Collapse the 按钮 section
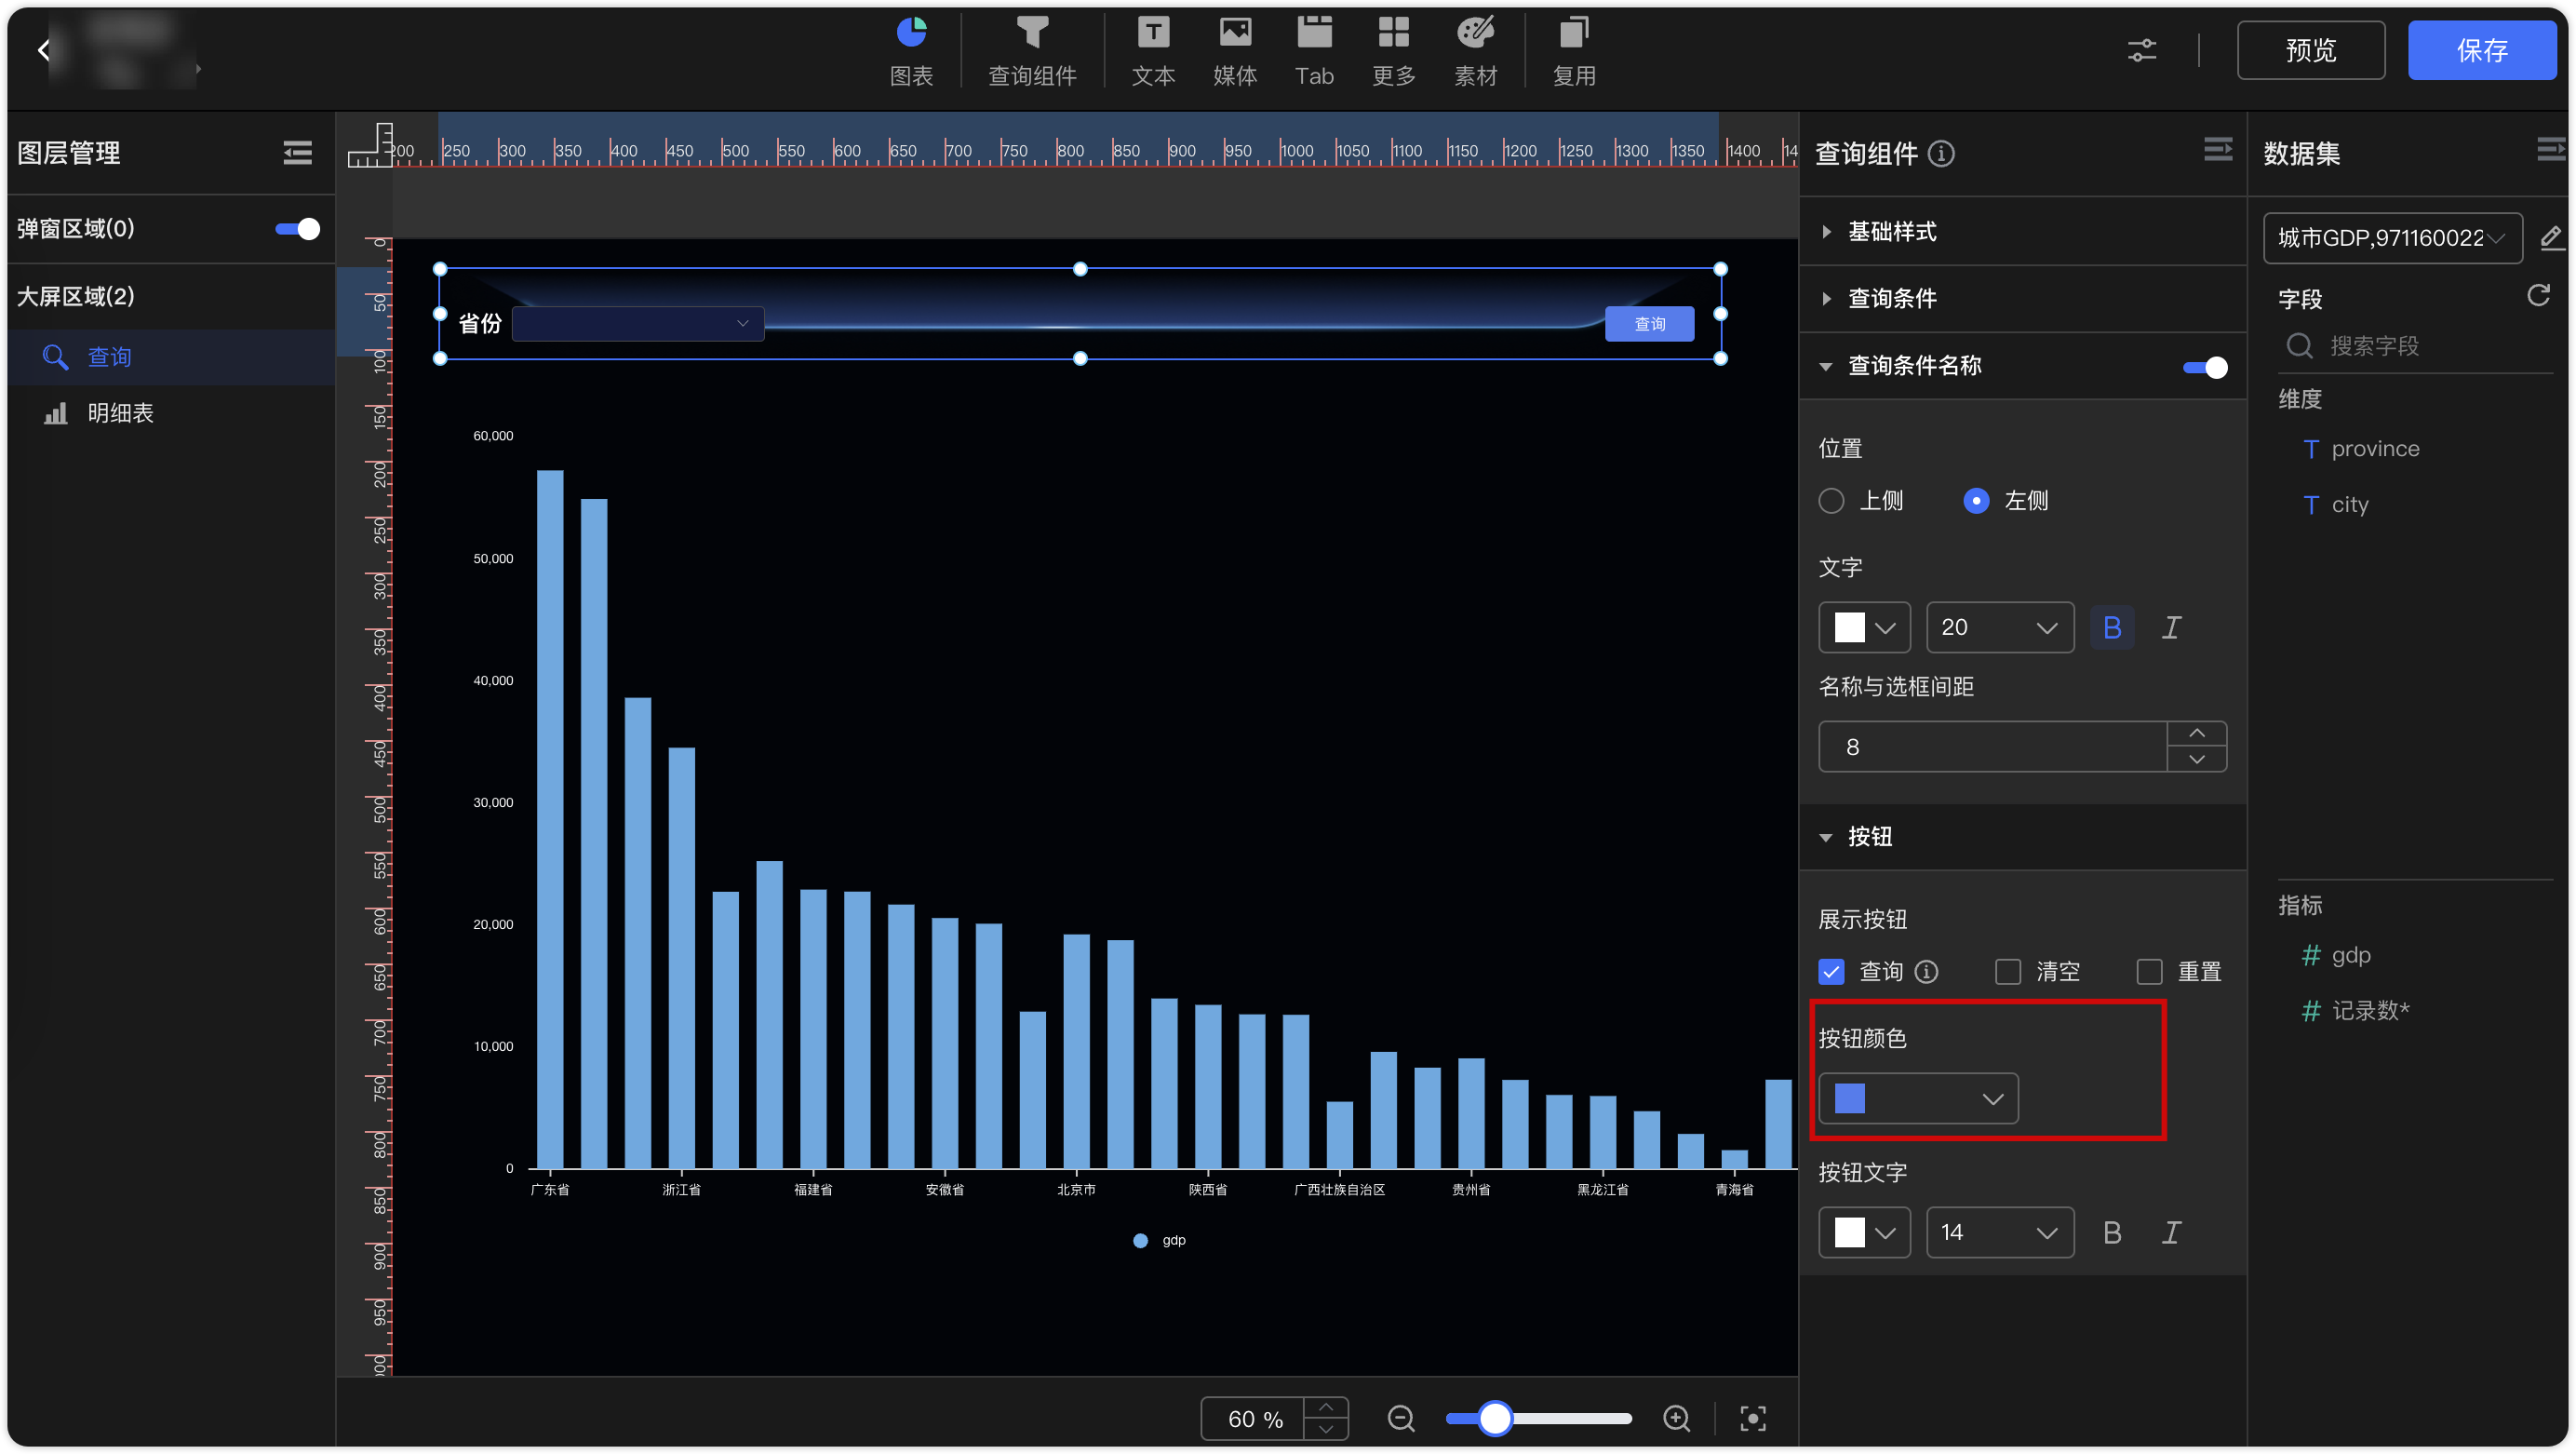Image resolution: width=2576 pixels, height=1454 pixels. pyautogui.click(x=2022, y=836)
